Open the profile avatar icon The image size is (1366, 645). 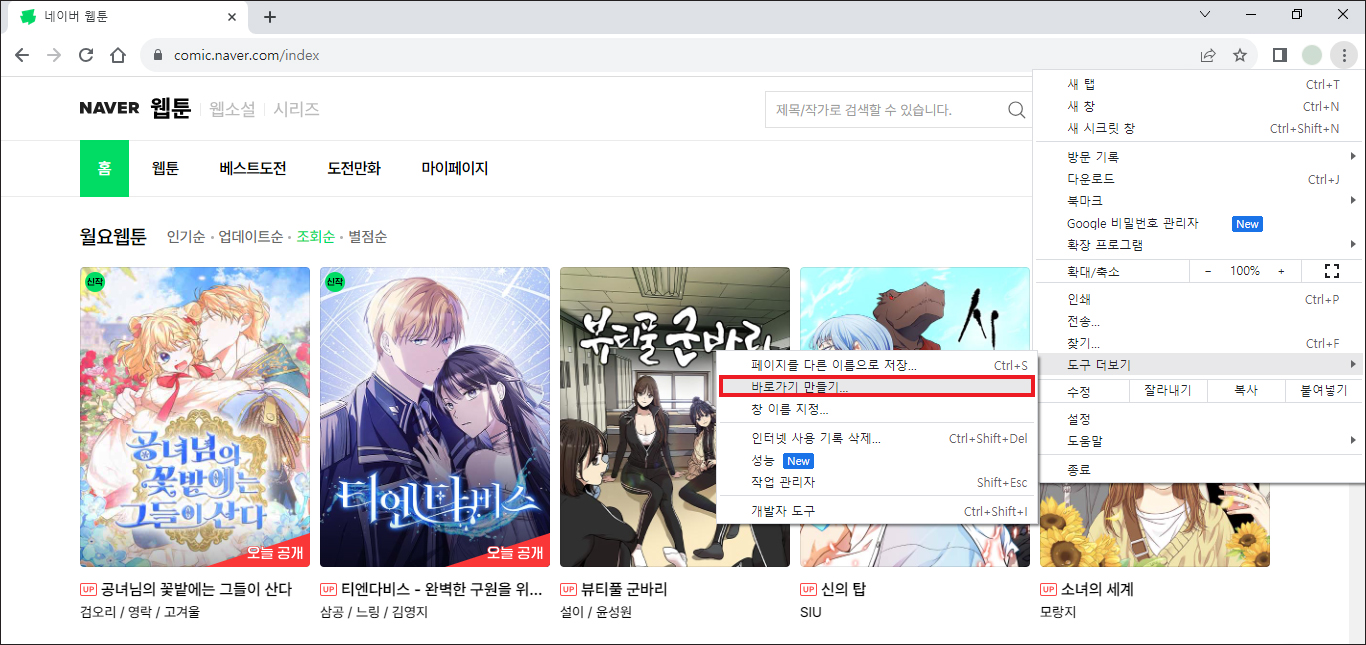pos(1312,55)
